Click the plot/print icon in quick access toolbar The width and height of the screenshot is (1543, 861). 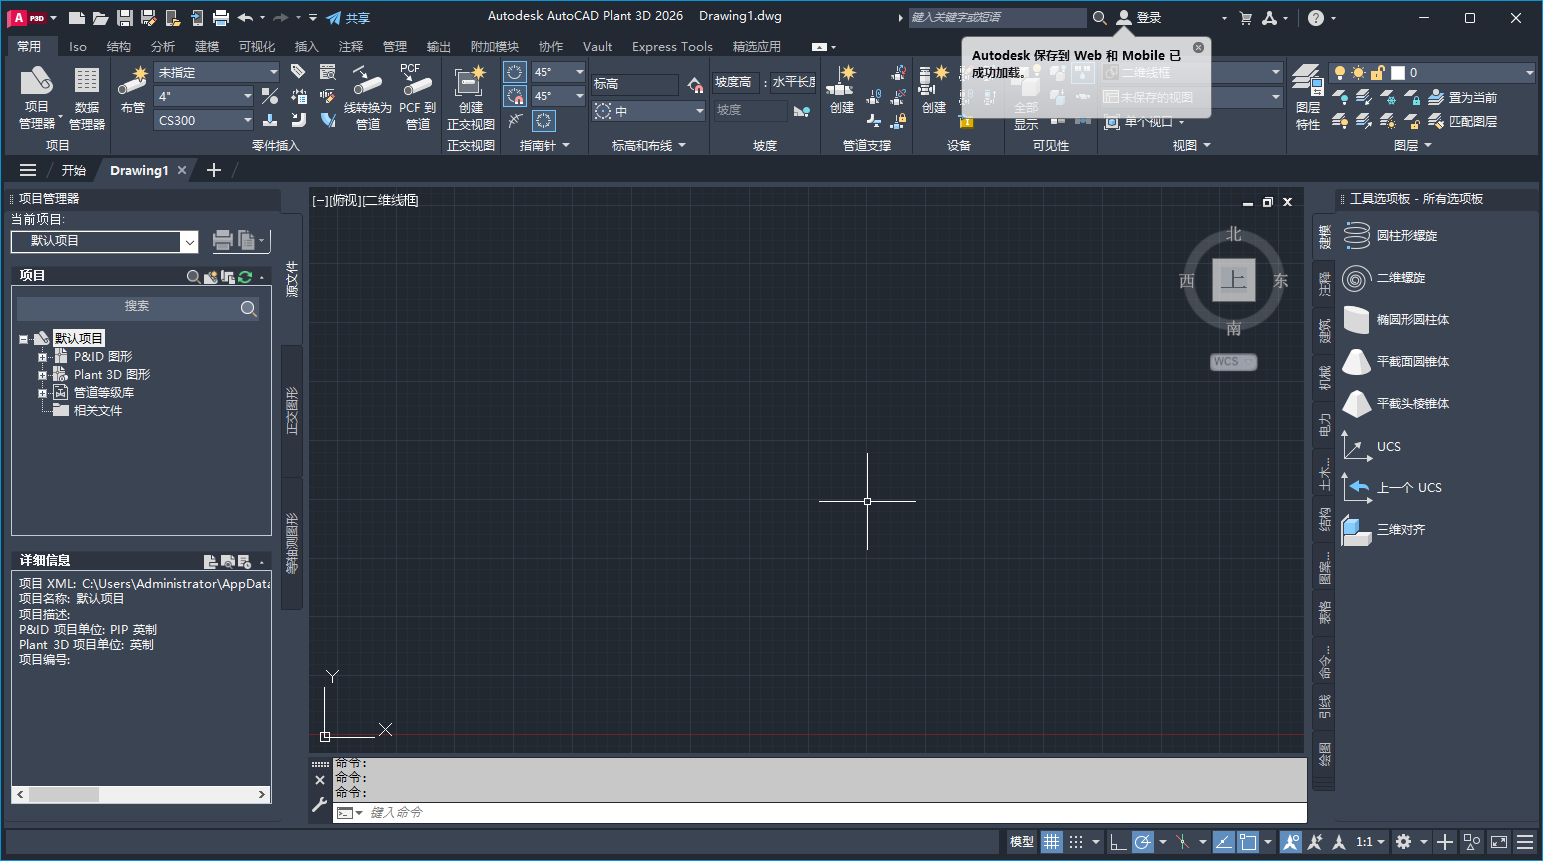[x=221, y=18]
